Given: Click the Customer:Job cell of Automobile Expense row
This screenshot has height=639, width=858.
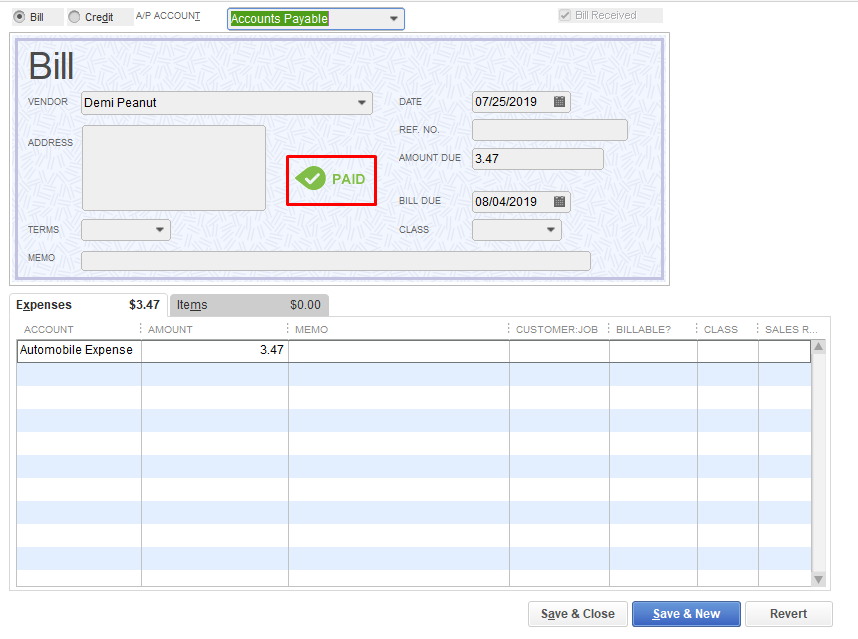Looking at the screenshot, I should [559, 350].
